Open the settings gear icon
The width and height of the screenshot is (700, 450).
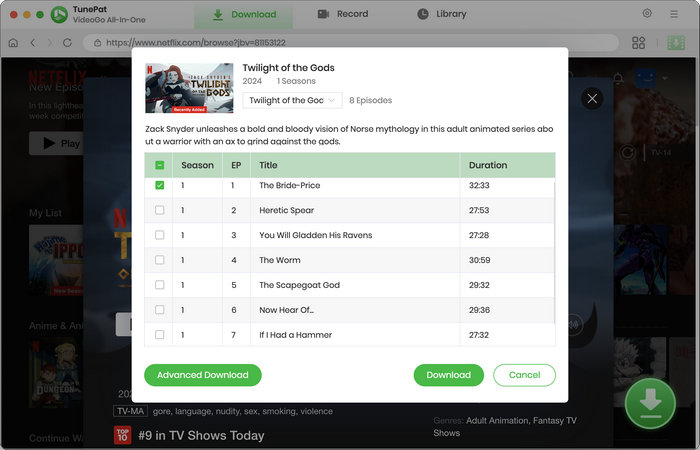647,13
